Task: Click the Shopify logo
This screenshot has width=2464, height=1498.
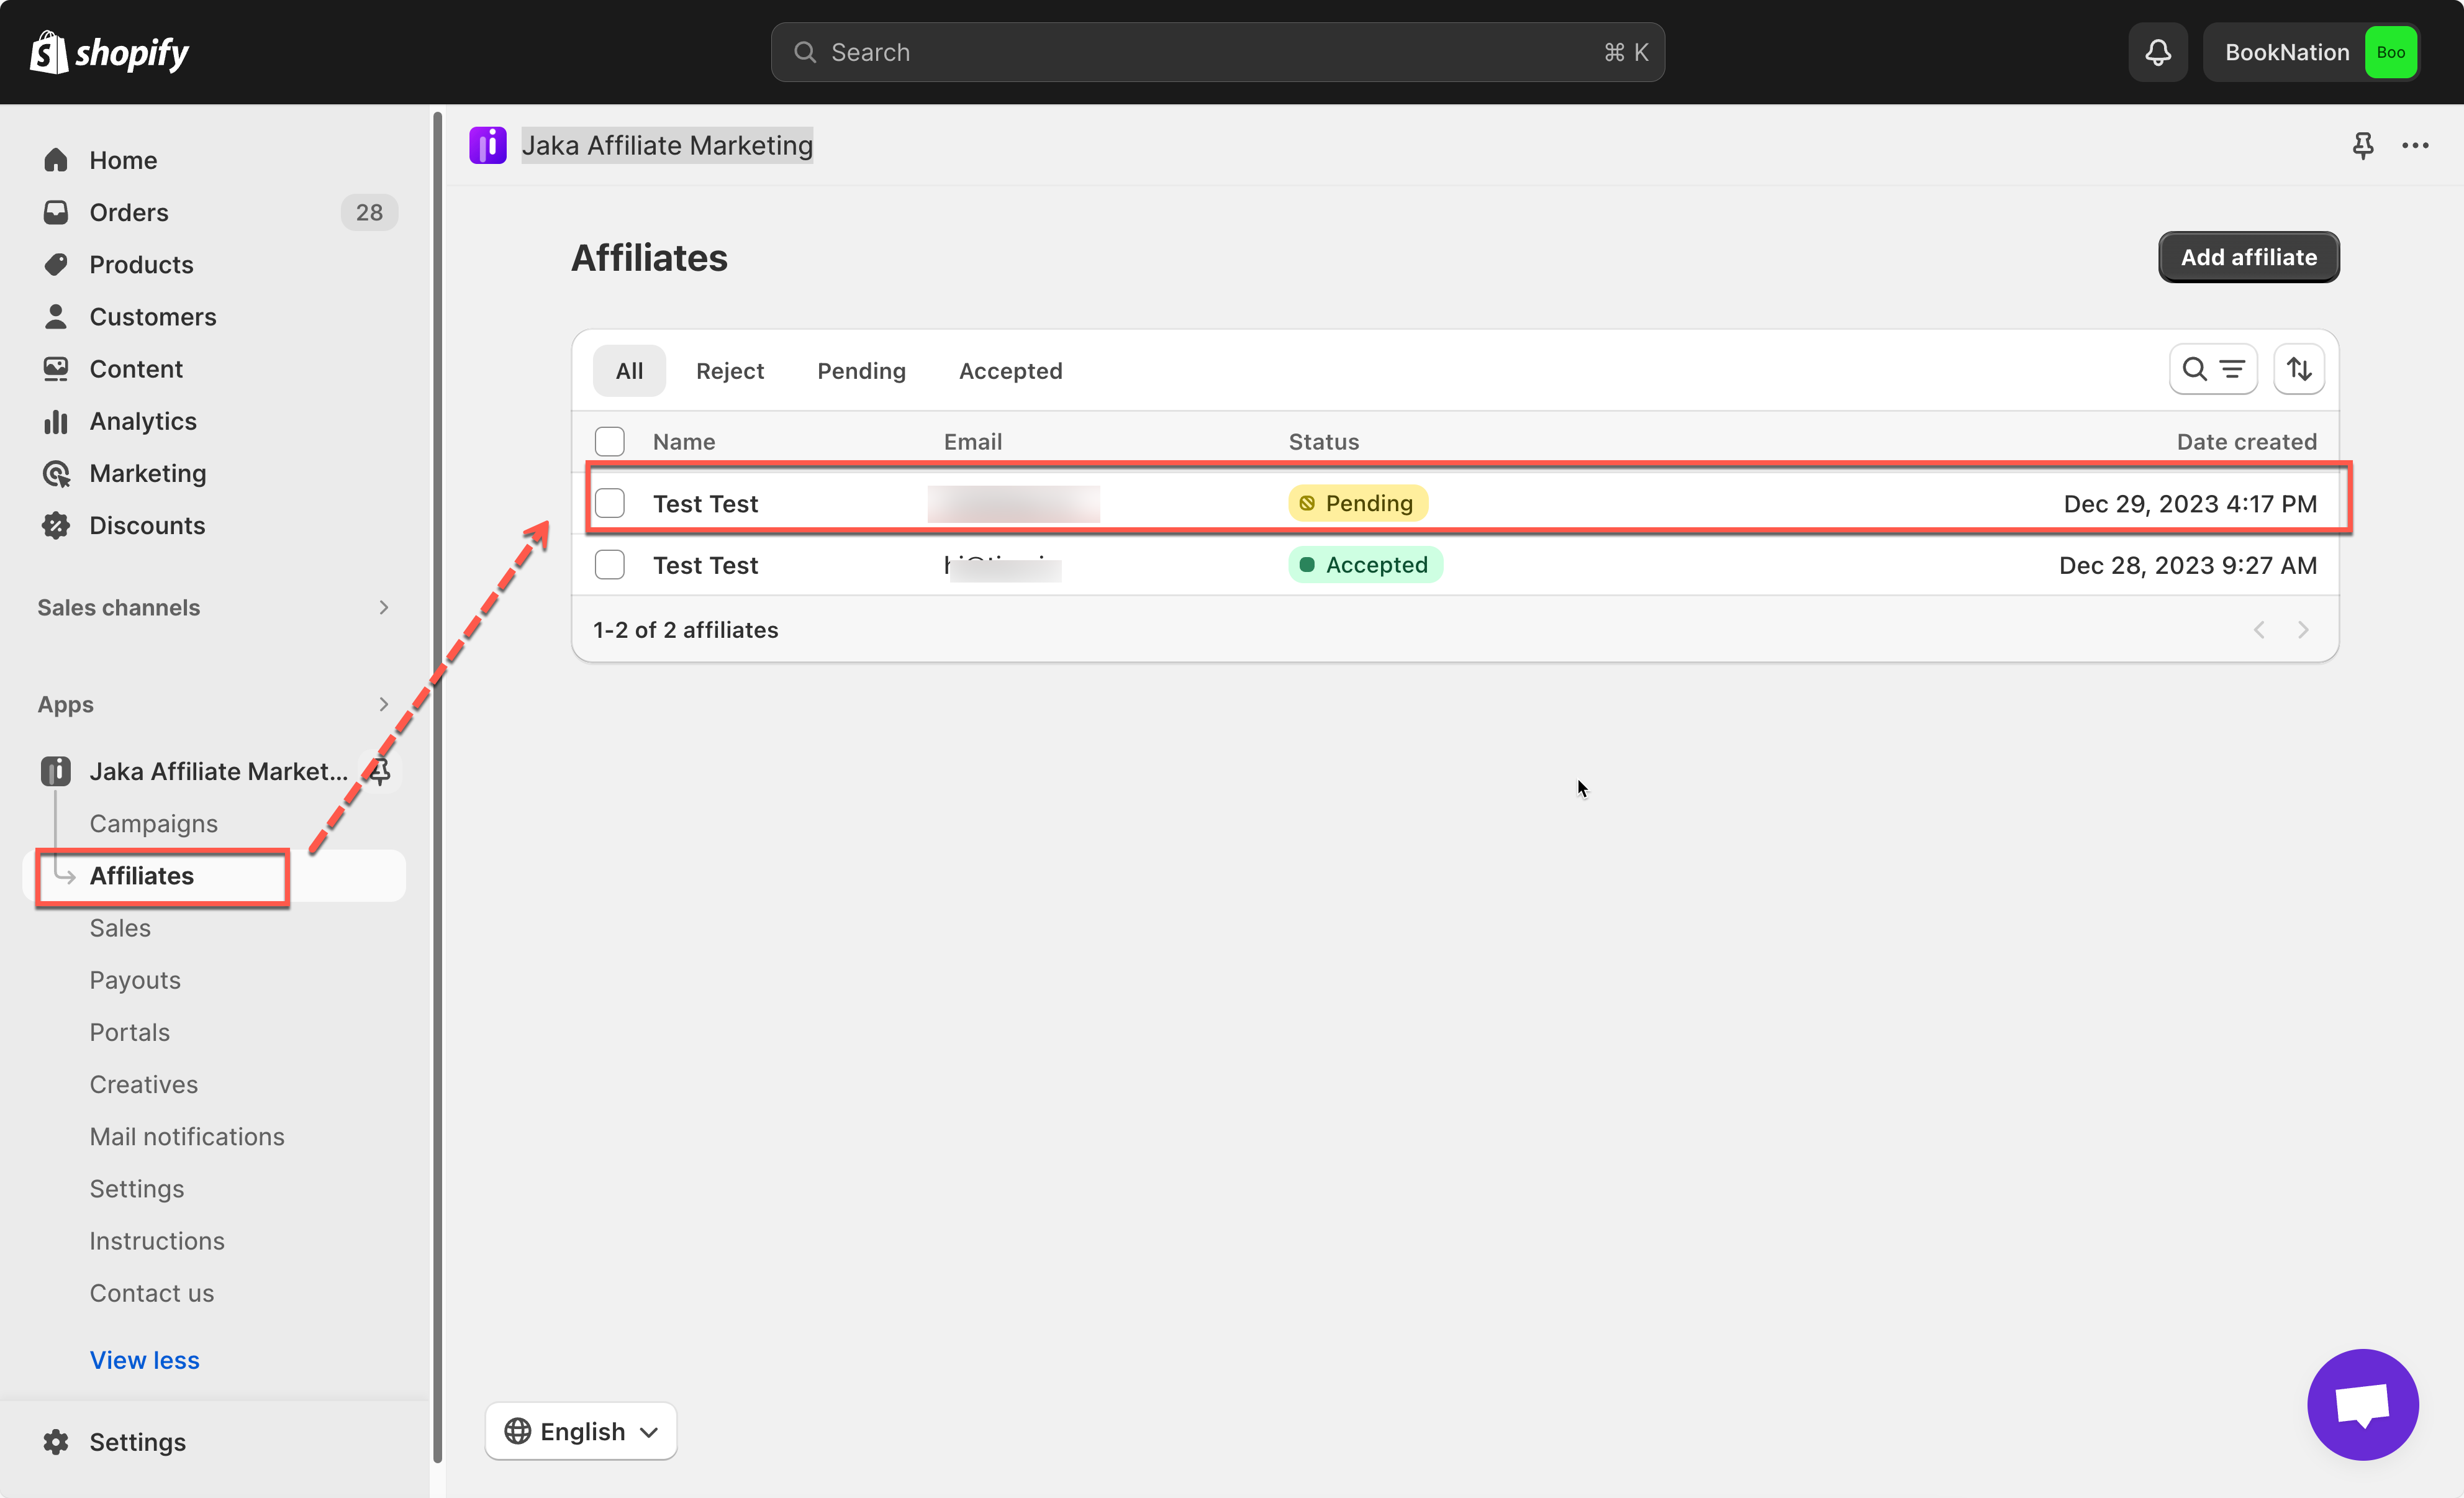Action: [110, 52]
